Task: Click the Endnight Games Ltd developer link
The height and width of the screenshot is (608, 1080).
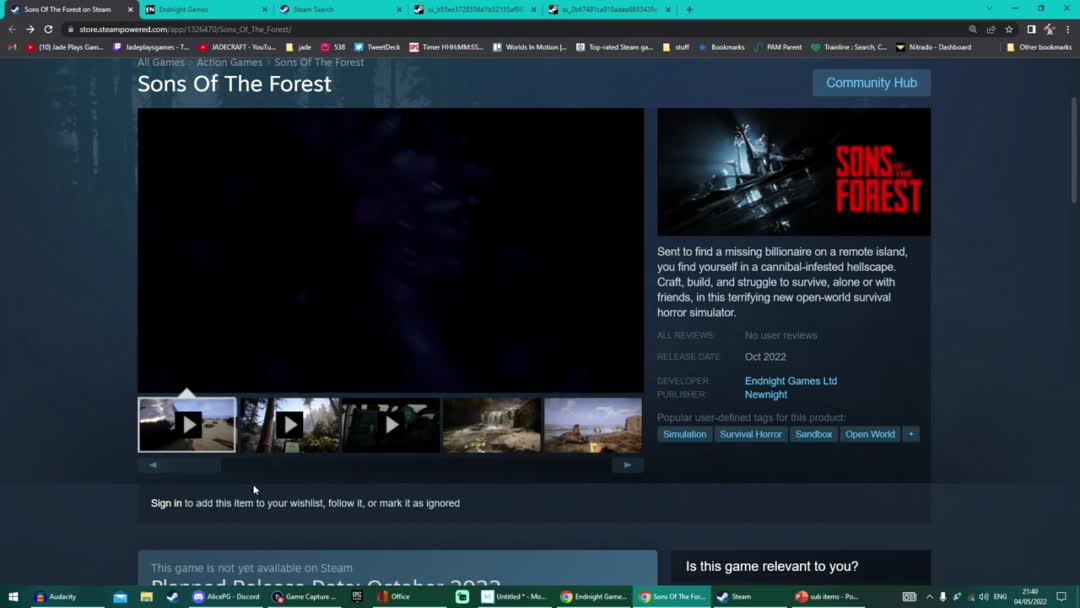Action: point(790,381)
